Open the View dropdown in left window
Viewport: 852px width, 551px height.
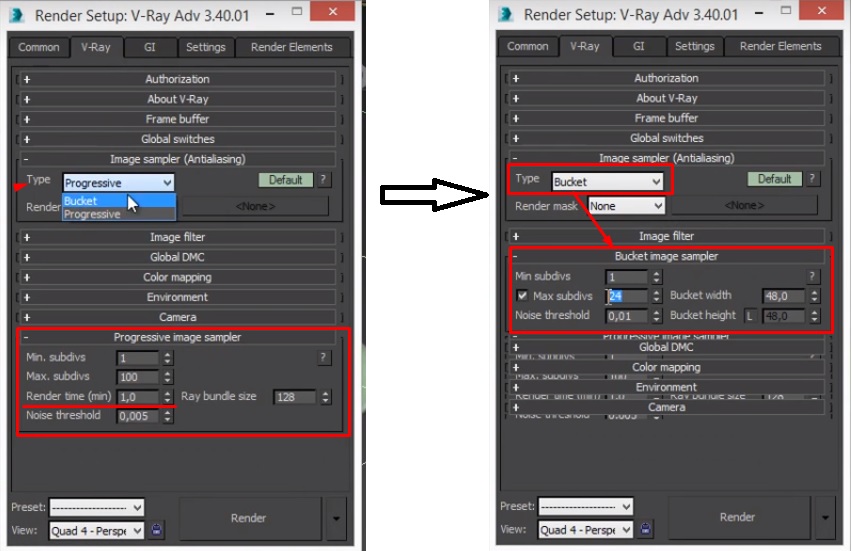point(97,530)
